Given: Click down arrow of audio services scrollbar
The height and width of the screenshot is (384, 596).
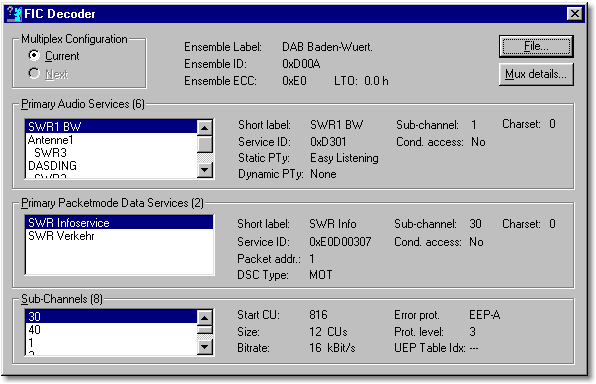Looking at the screenshot, I should point(205,170).
